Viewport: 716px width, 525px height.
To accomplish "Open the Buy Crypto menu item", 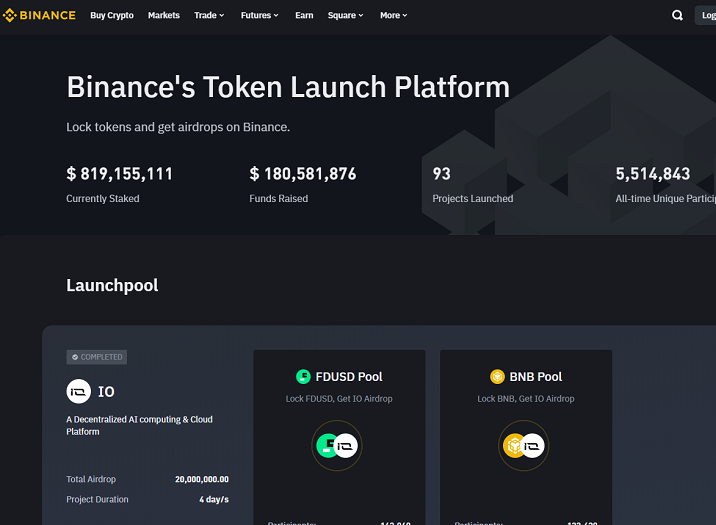I will 112,15.
